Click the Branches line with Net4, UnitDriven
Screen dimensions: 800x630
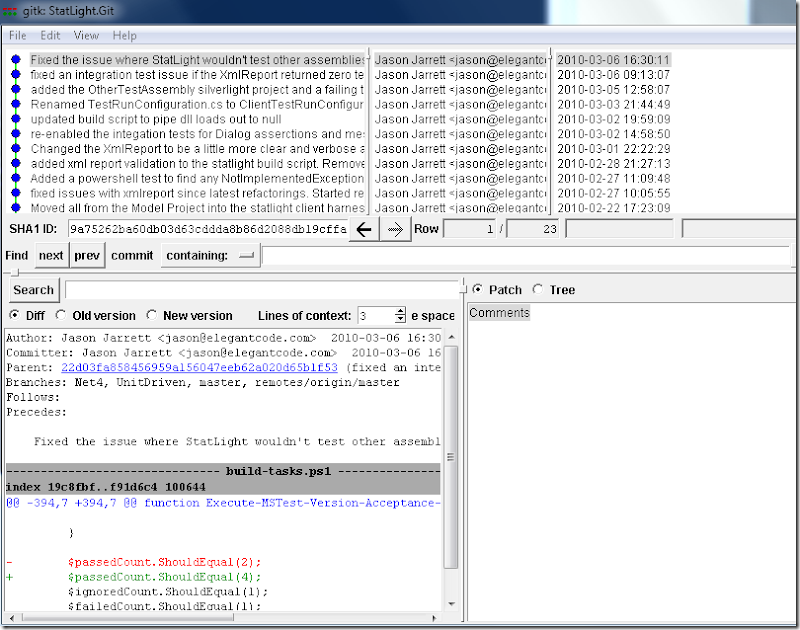203,382
